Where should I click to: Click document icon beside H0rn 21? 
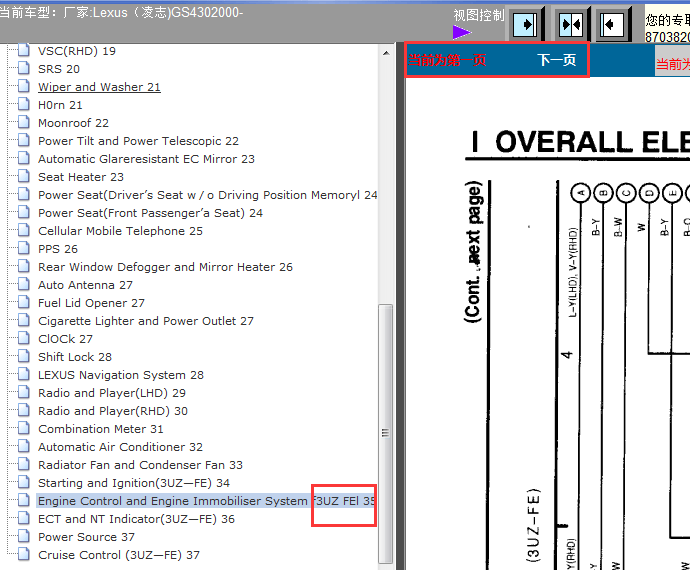tap(24, 105)
